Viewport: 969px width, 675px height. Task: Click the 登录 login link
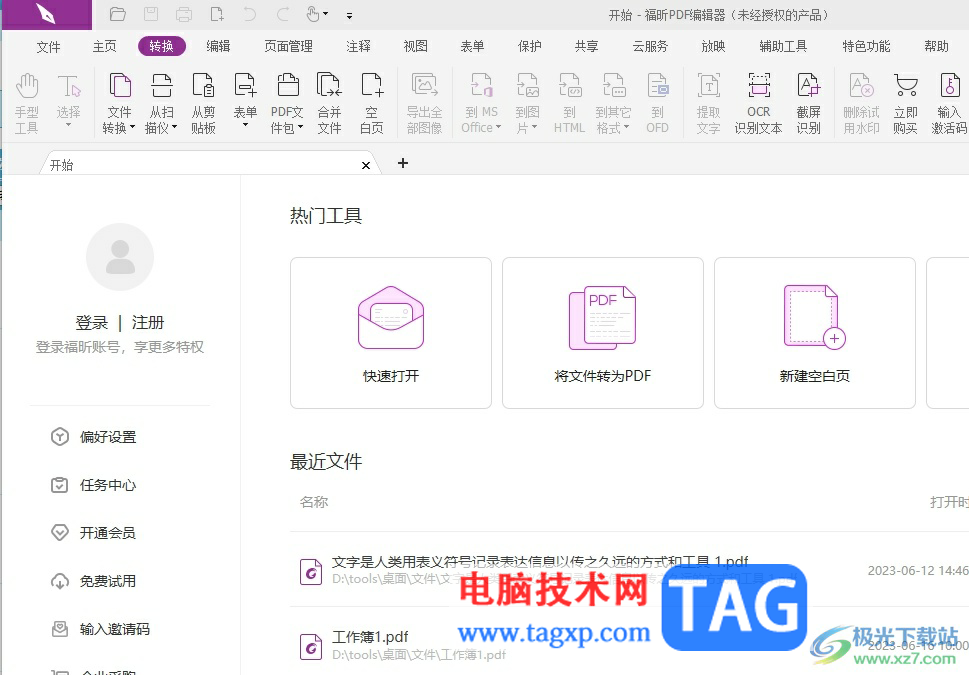91,323
